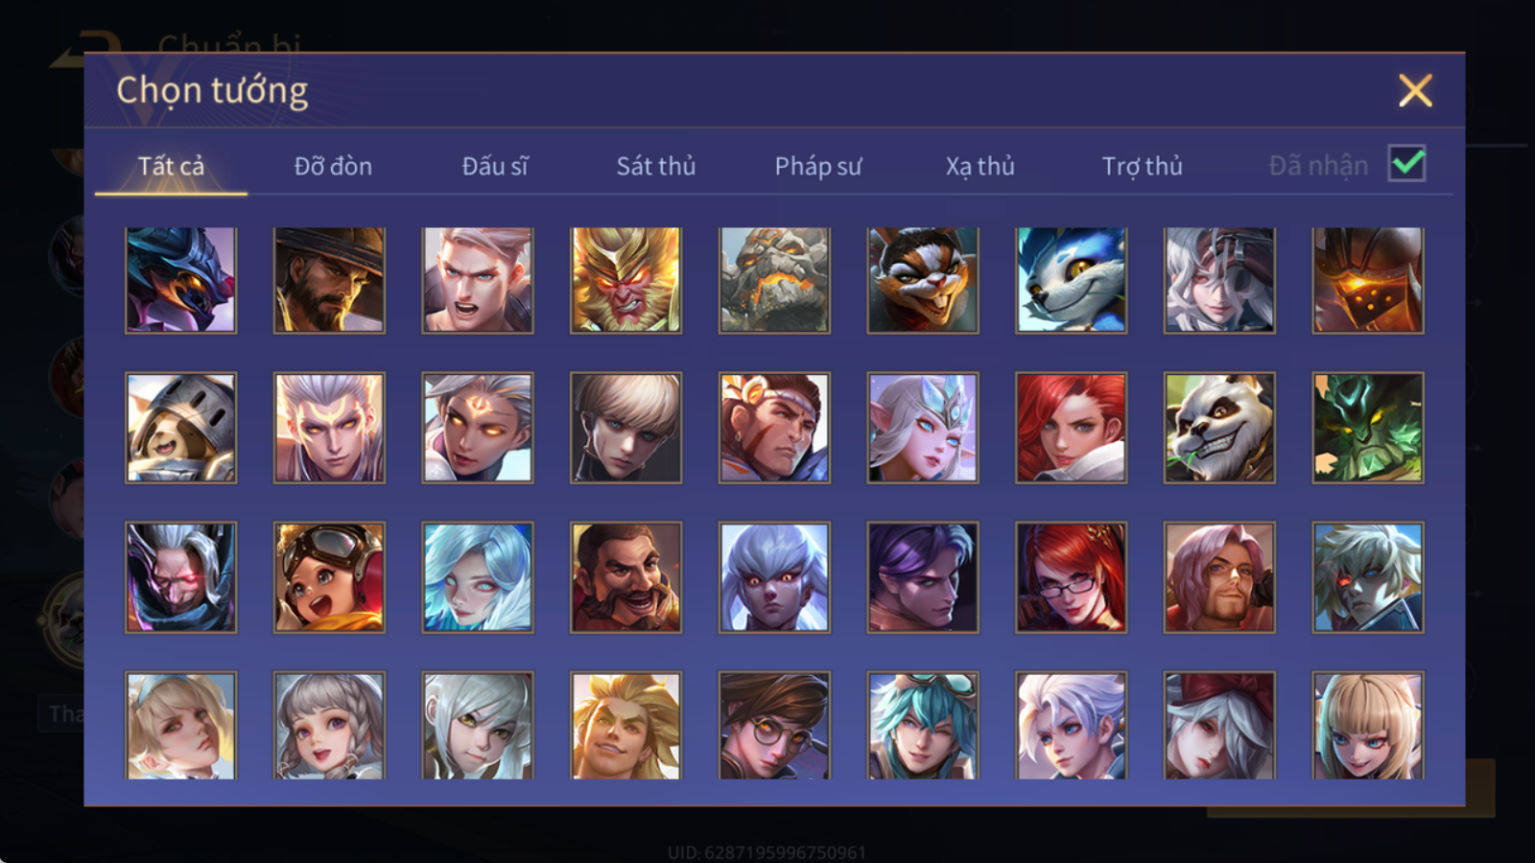Select the Tất cả tab
This screenshot has height=863, width=1535.
point(171,166)
